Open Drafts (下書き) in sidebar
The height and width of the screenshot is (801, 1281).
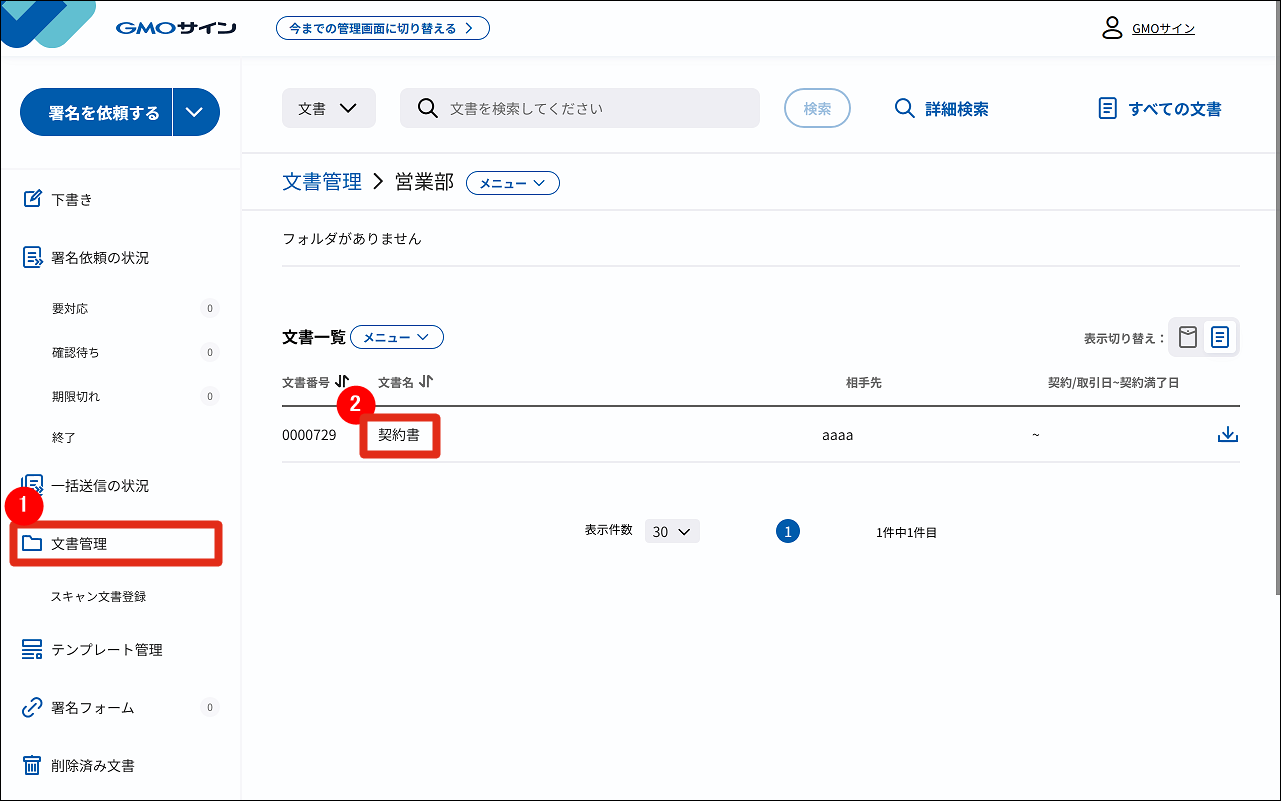71,199
